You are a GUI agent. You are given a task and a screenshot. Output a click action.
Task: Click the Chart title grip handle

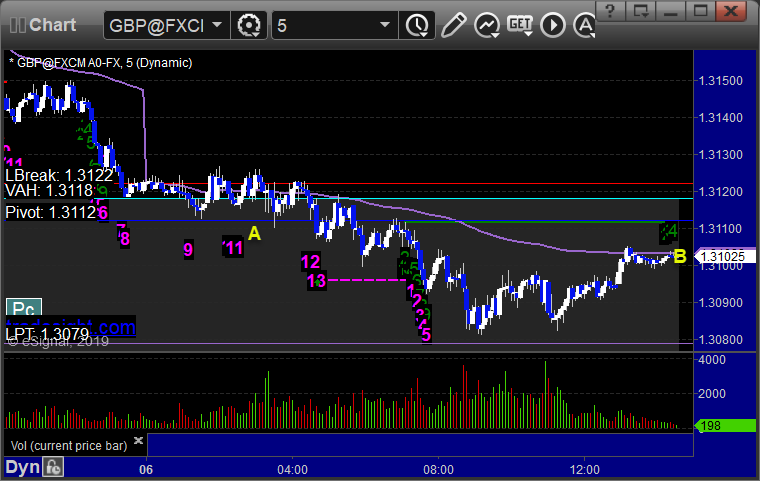coord(17,25)
